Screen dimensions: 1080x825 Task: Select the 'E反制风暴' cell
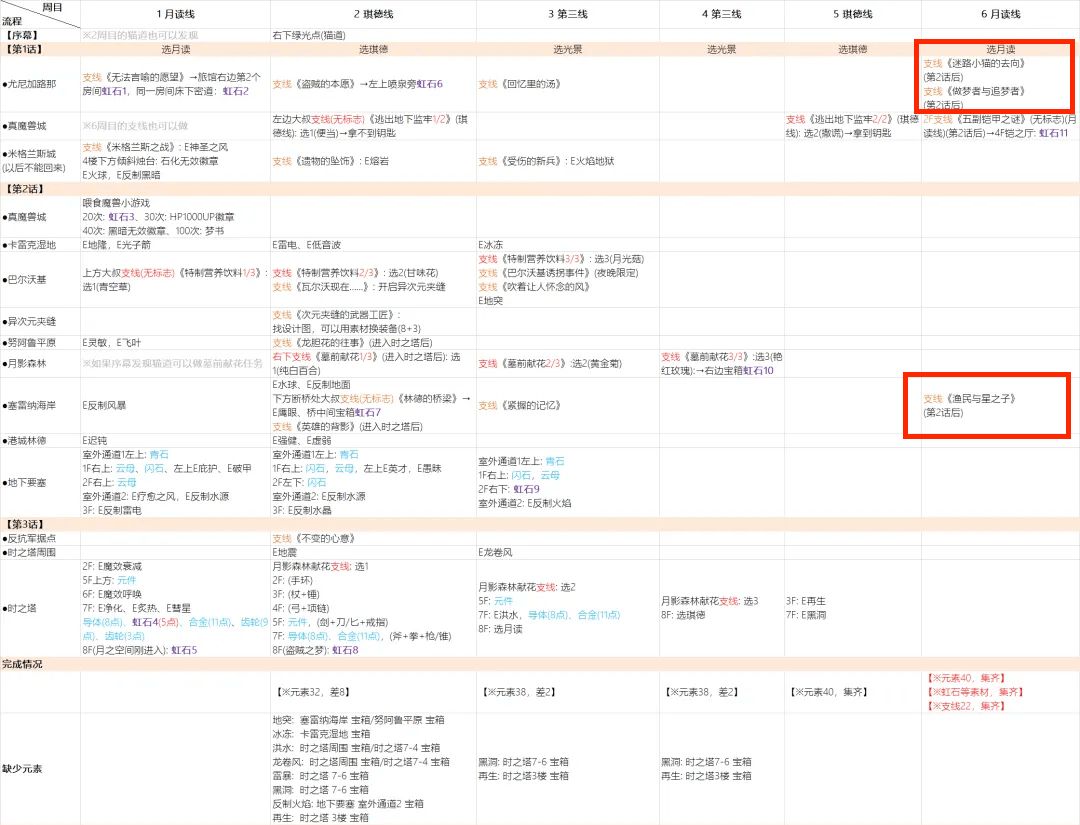pyautogui.click(x=104, y=406)
